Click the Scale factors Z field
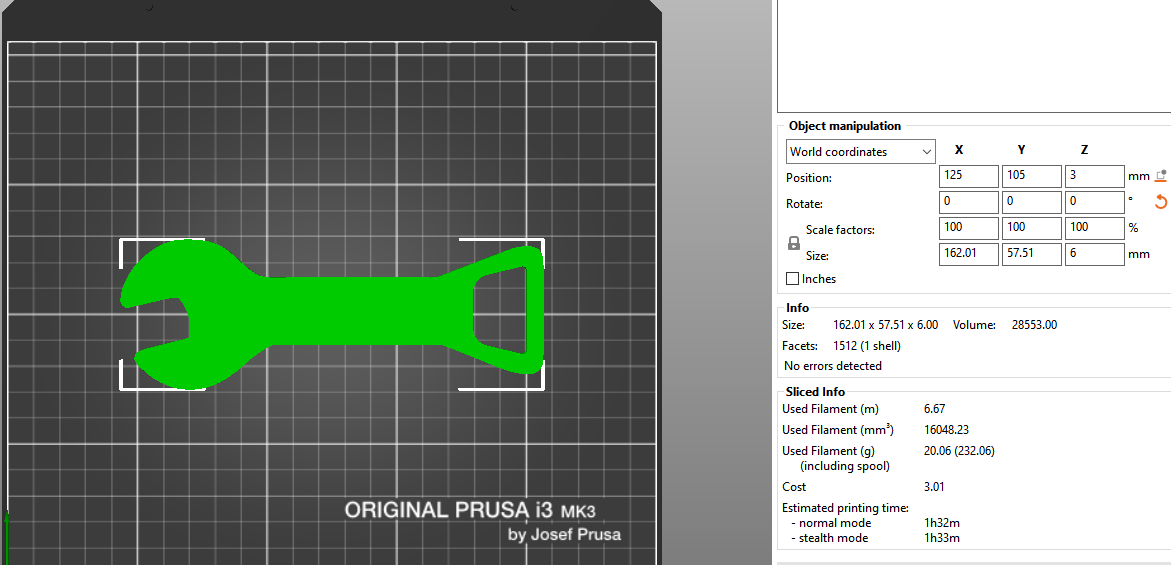Viewport: 1171px width, 565px height. click(x=1094, y=229)
